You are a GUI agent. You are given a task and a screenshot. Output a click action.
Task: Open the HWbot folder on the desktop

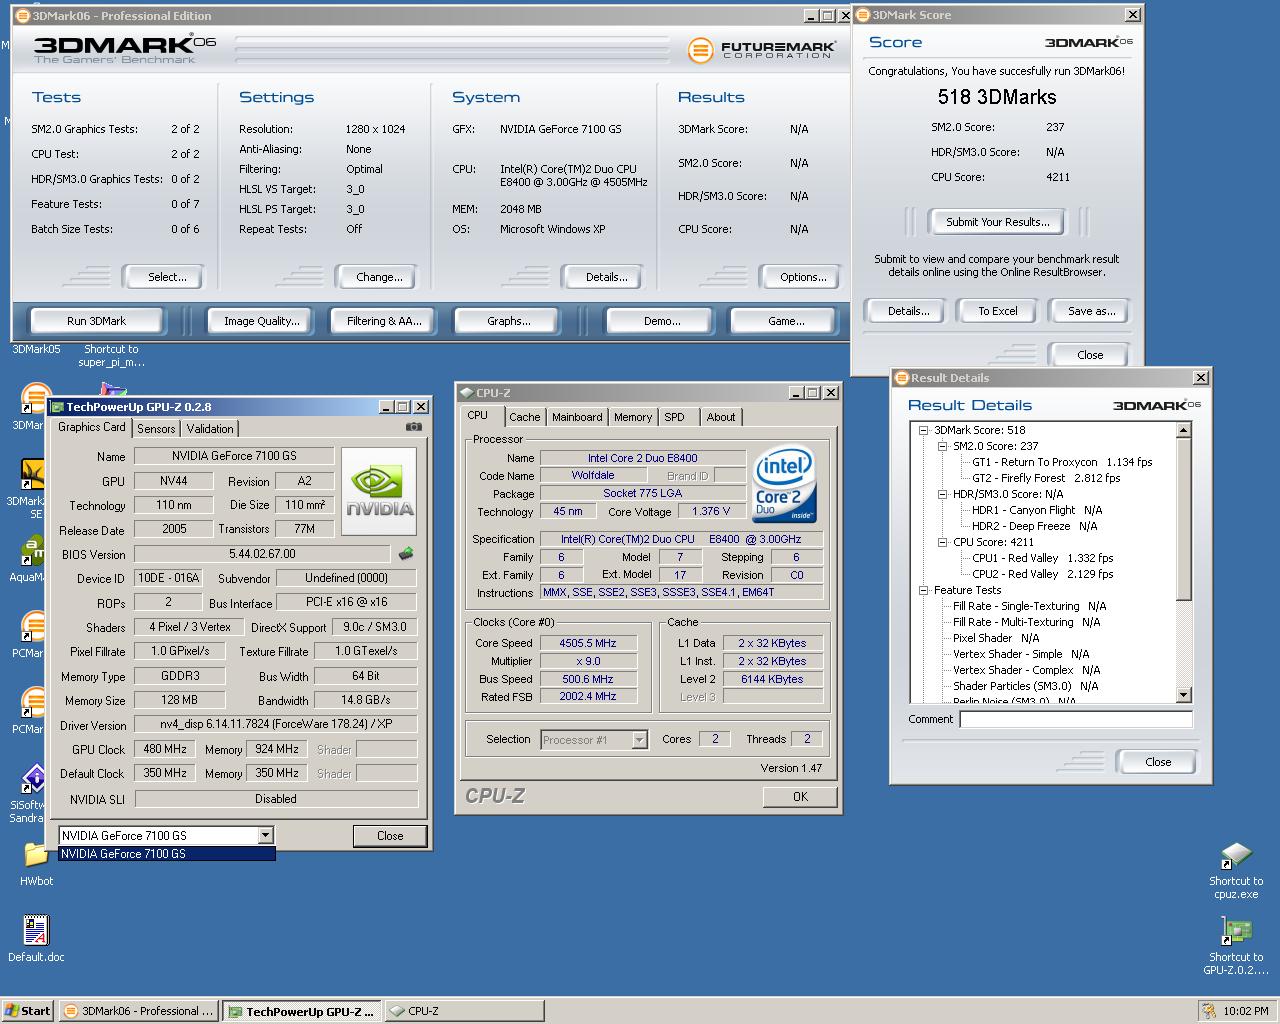[x=36, y=855]
